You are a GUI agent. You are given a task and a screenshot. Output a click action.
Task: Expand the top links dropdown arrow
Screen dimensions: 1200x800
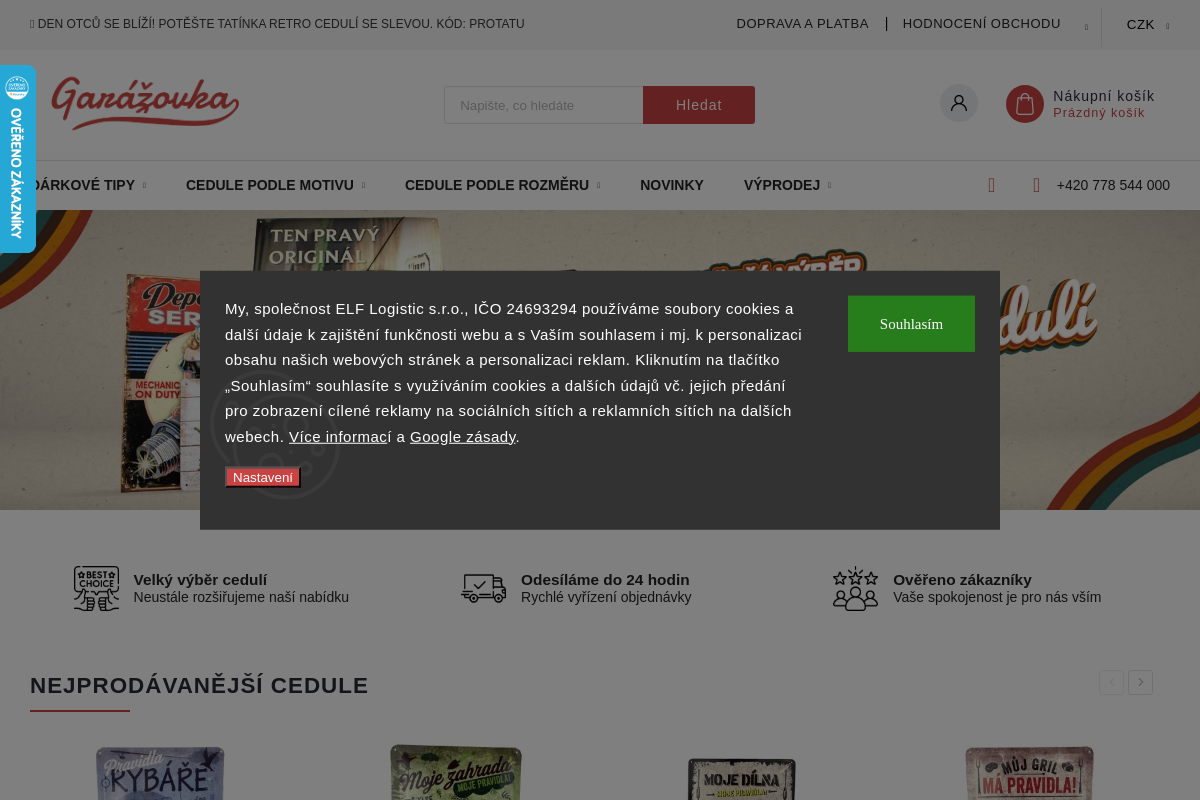1086,27
